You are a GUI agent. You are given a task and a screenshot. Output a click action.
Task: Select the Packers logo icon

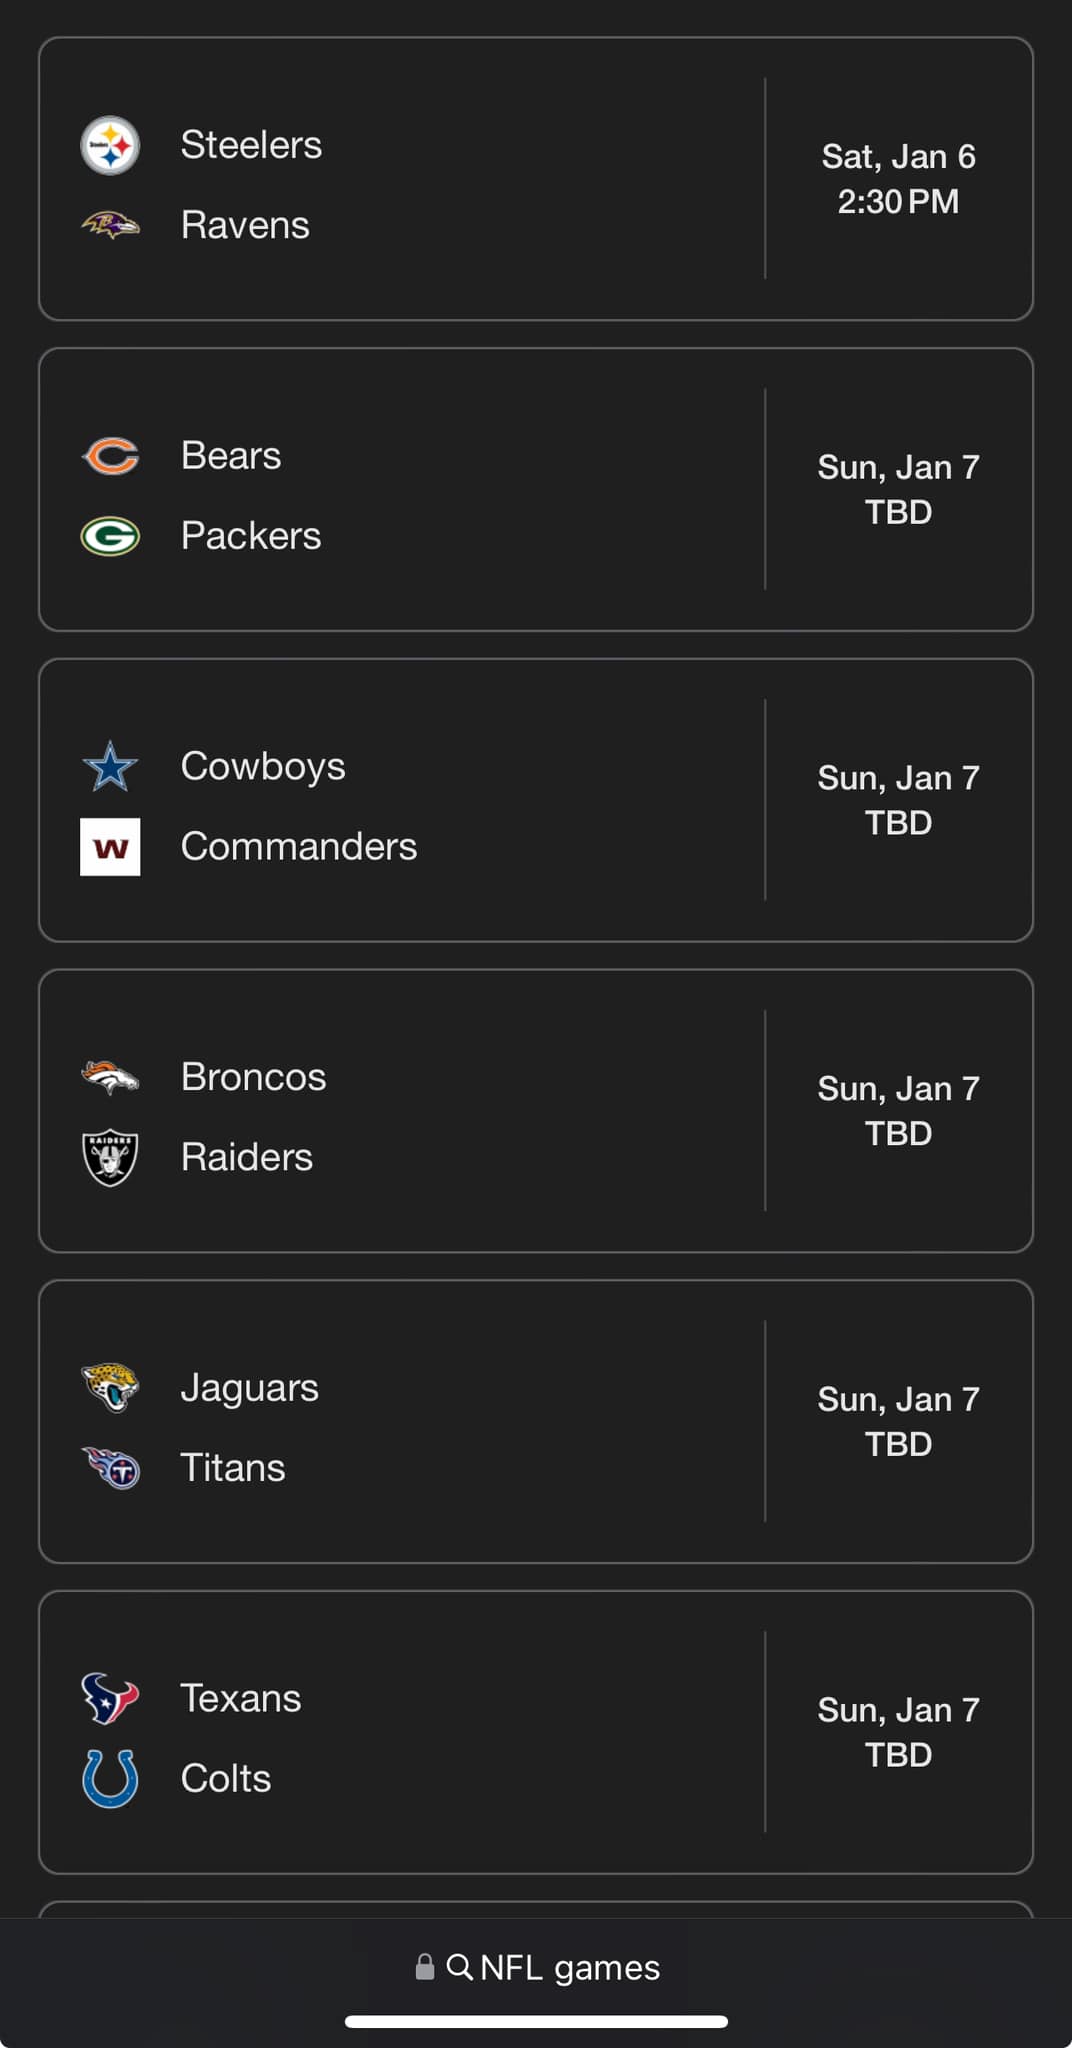[x=110, y=536]
